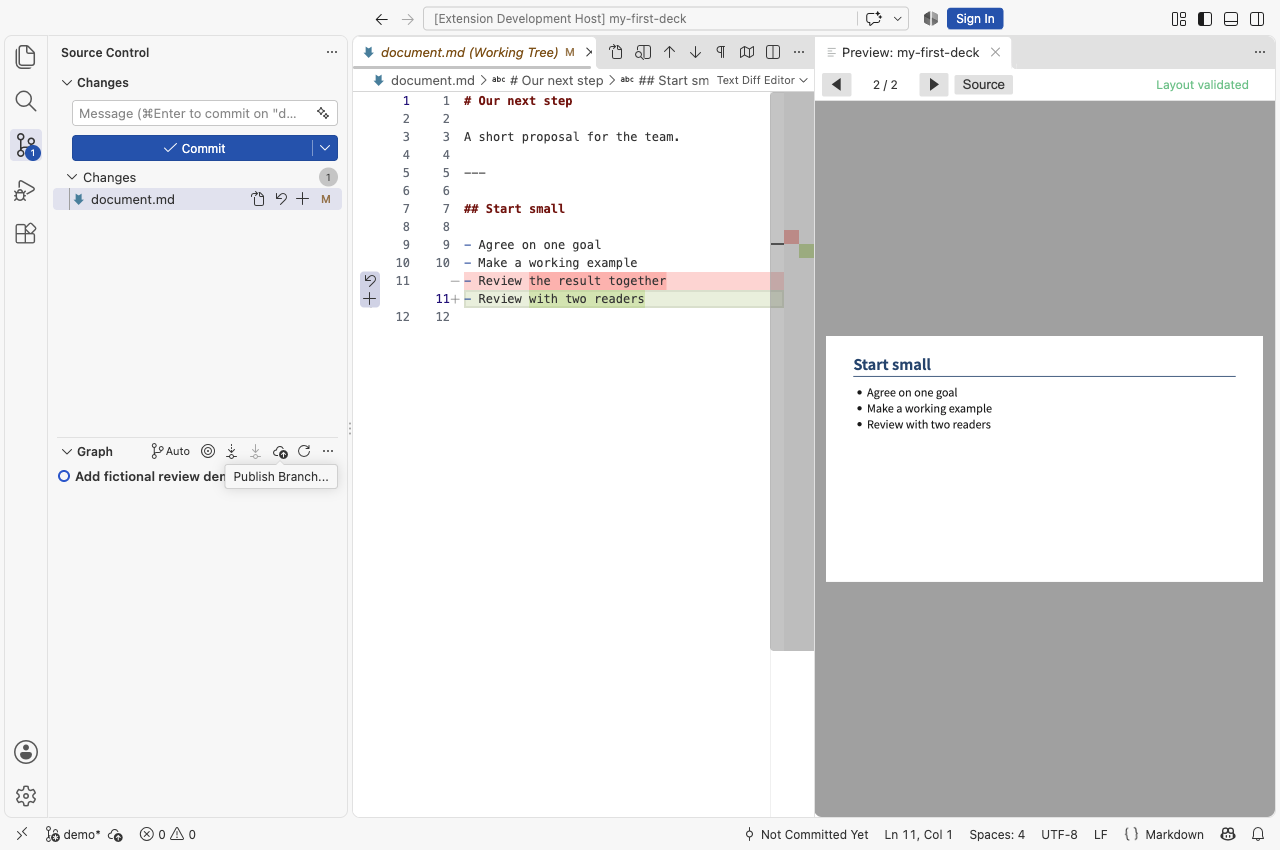This screenshot has height=850, width=1280.
Task: Open the Manage gear menu
Action: [26, 796]
